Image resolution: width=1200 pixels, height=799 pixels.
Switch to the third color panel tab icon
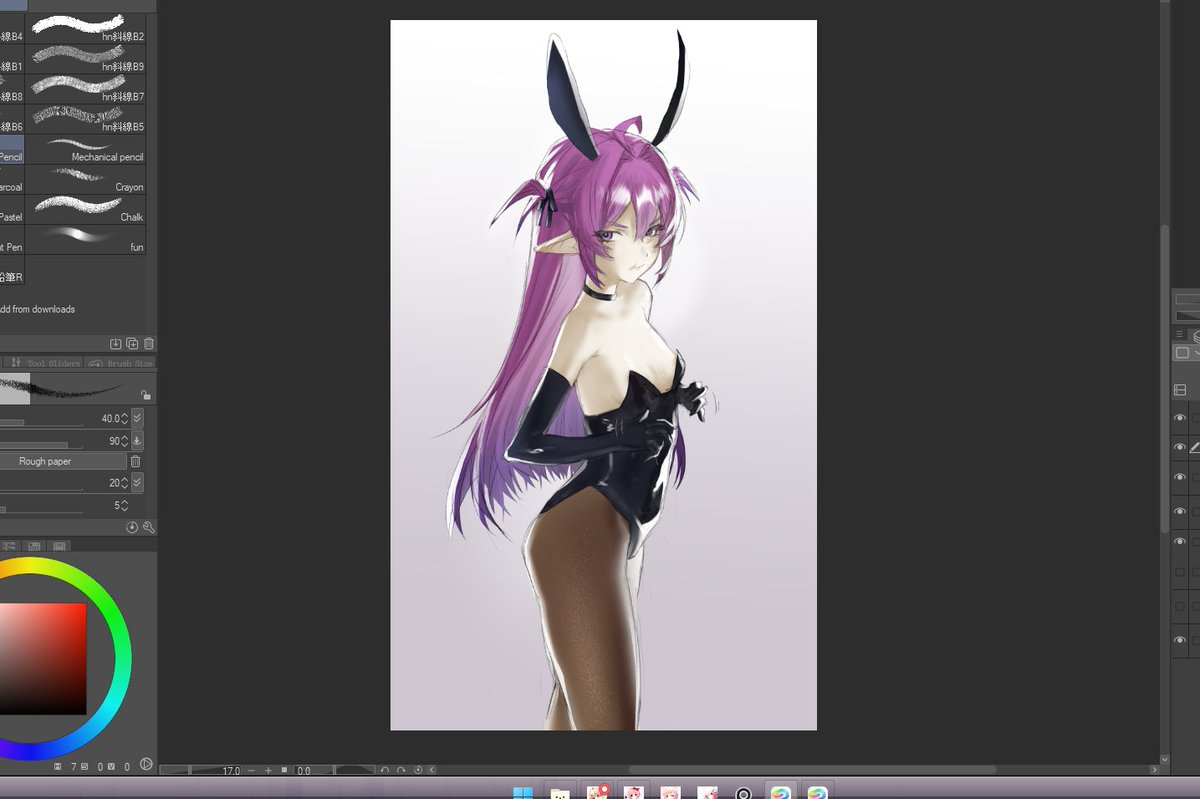click(x=59, y=546)
